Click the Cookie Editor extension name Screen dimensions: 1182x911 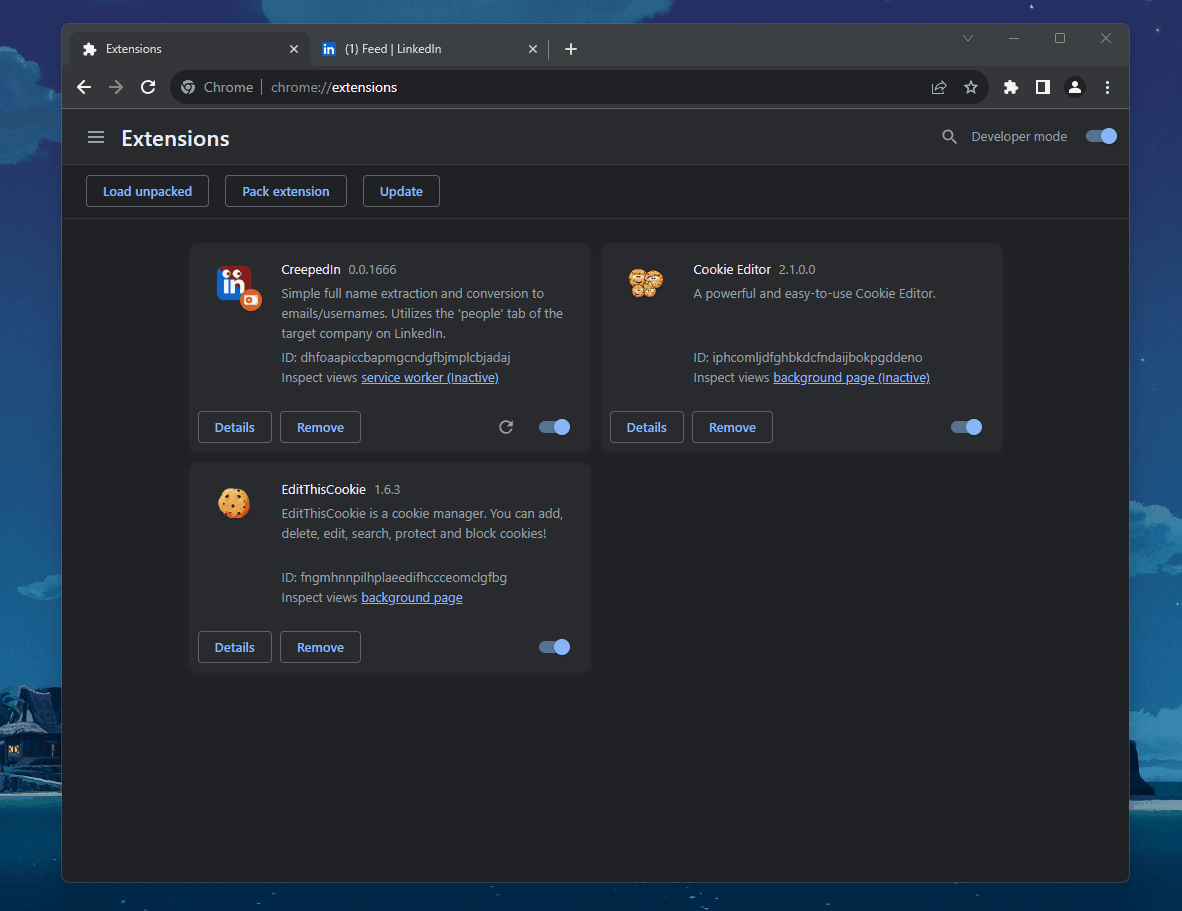coord(732,270)
